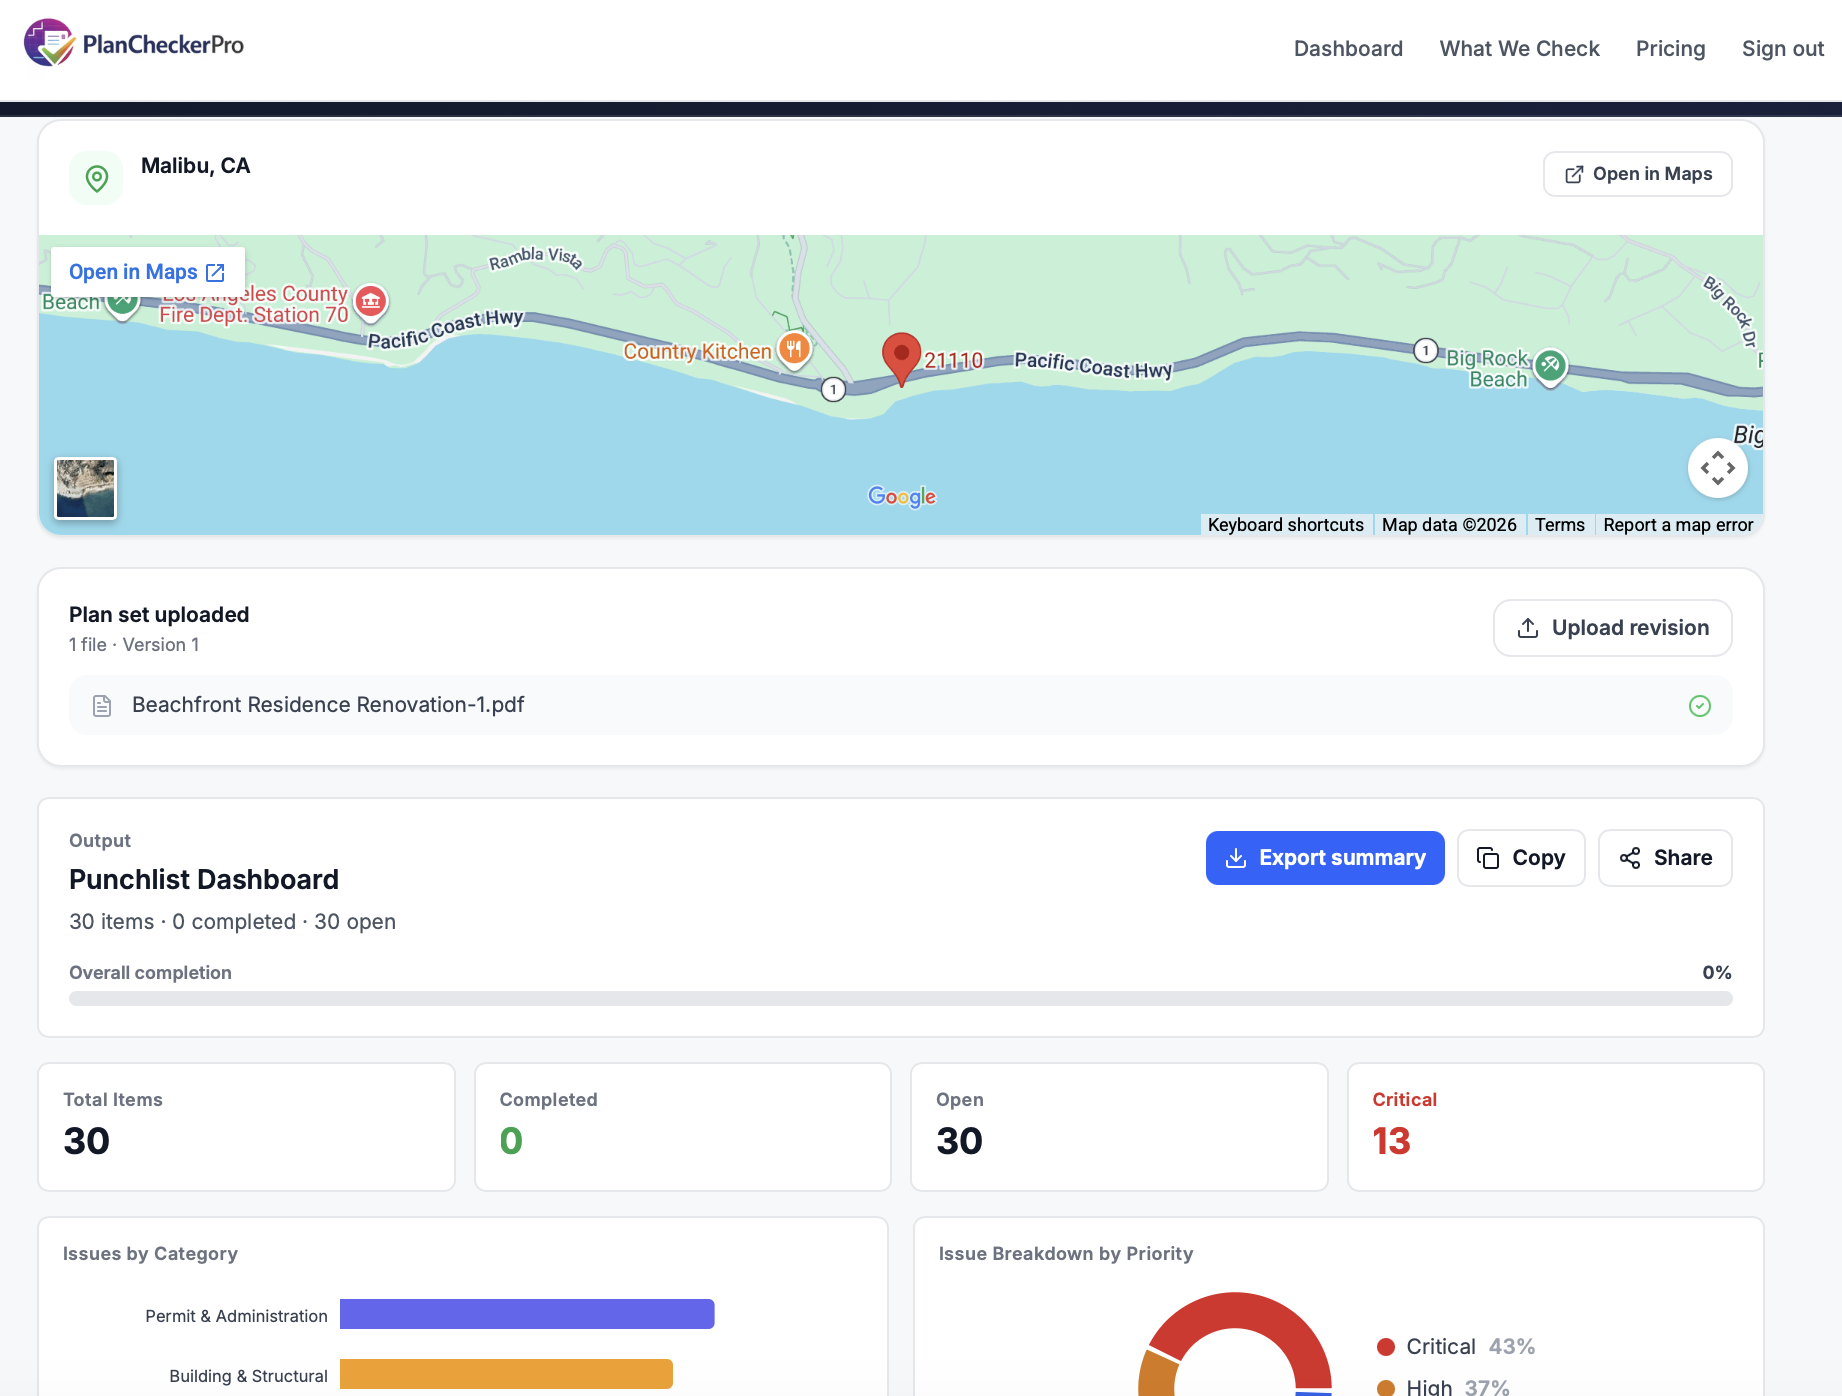Click the 'Critical 43%' legend label
This screenshot has height=1396, width=1842.
(x=1470, y=1347)
